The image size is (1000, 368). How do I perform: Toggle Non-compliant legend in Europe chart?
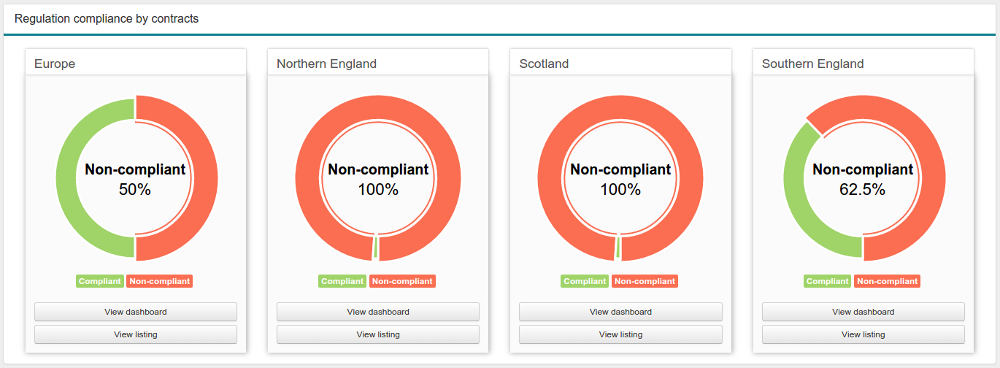[159, 281]
